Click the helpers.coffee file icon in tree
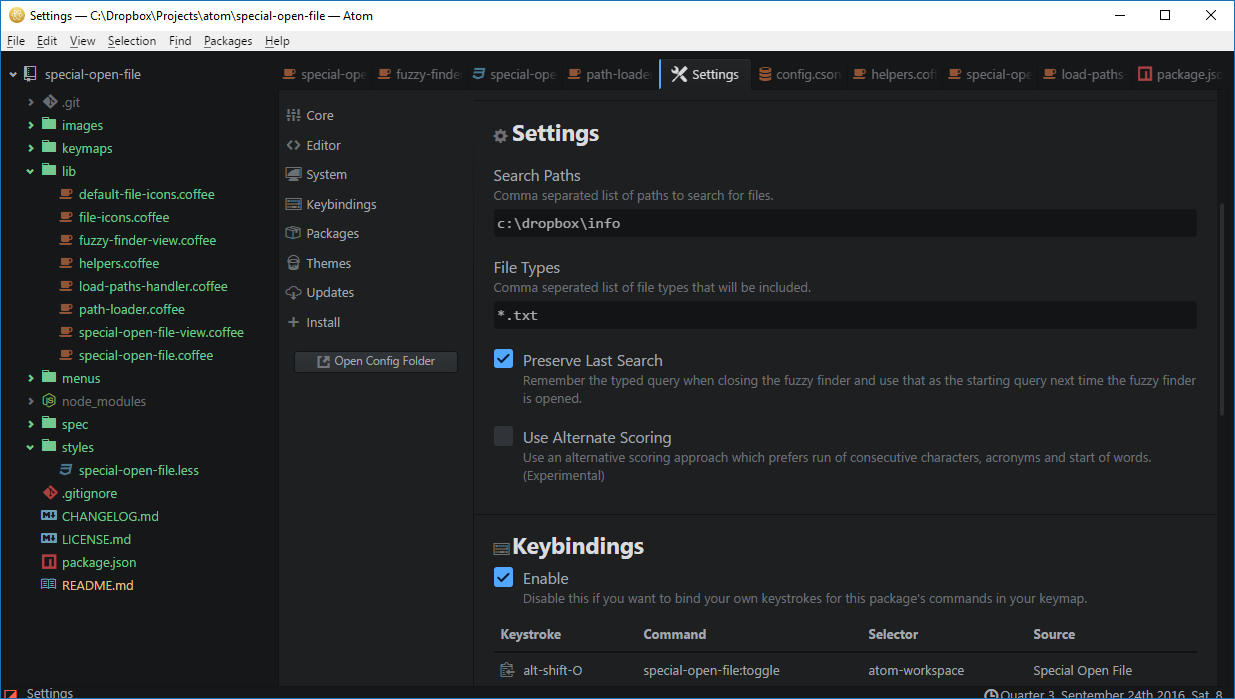This screenshot has height=699, width=1235. pyautogui.click(x=66, y=263)
